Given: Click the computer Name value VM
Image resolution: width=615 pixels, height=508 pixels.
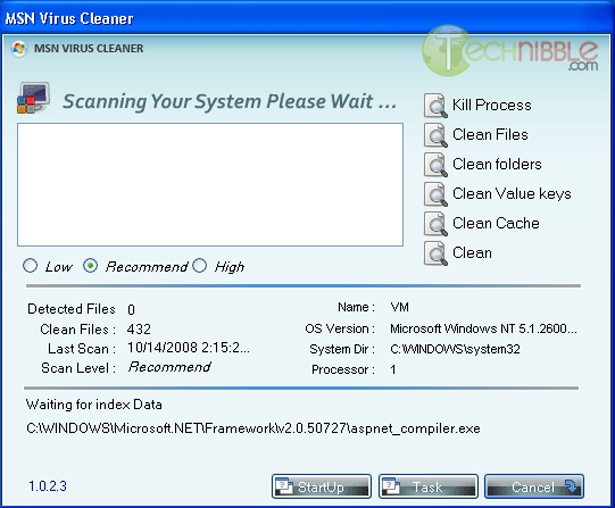Looking at the screenshot, I should 399,307.
